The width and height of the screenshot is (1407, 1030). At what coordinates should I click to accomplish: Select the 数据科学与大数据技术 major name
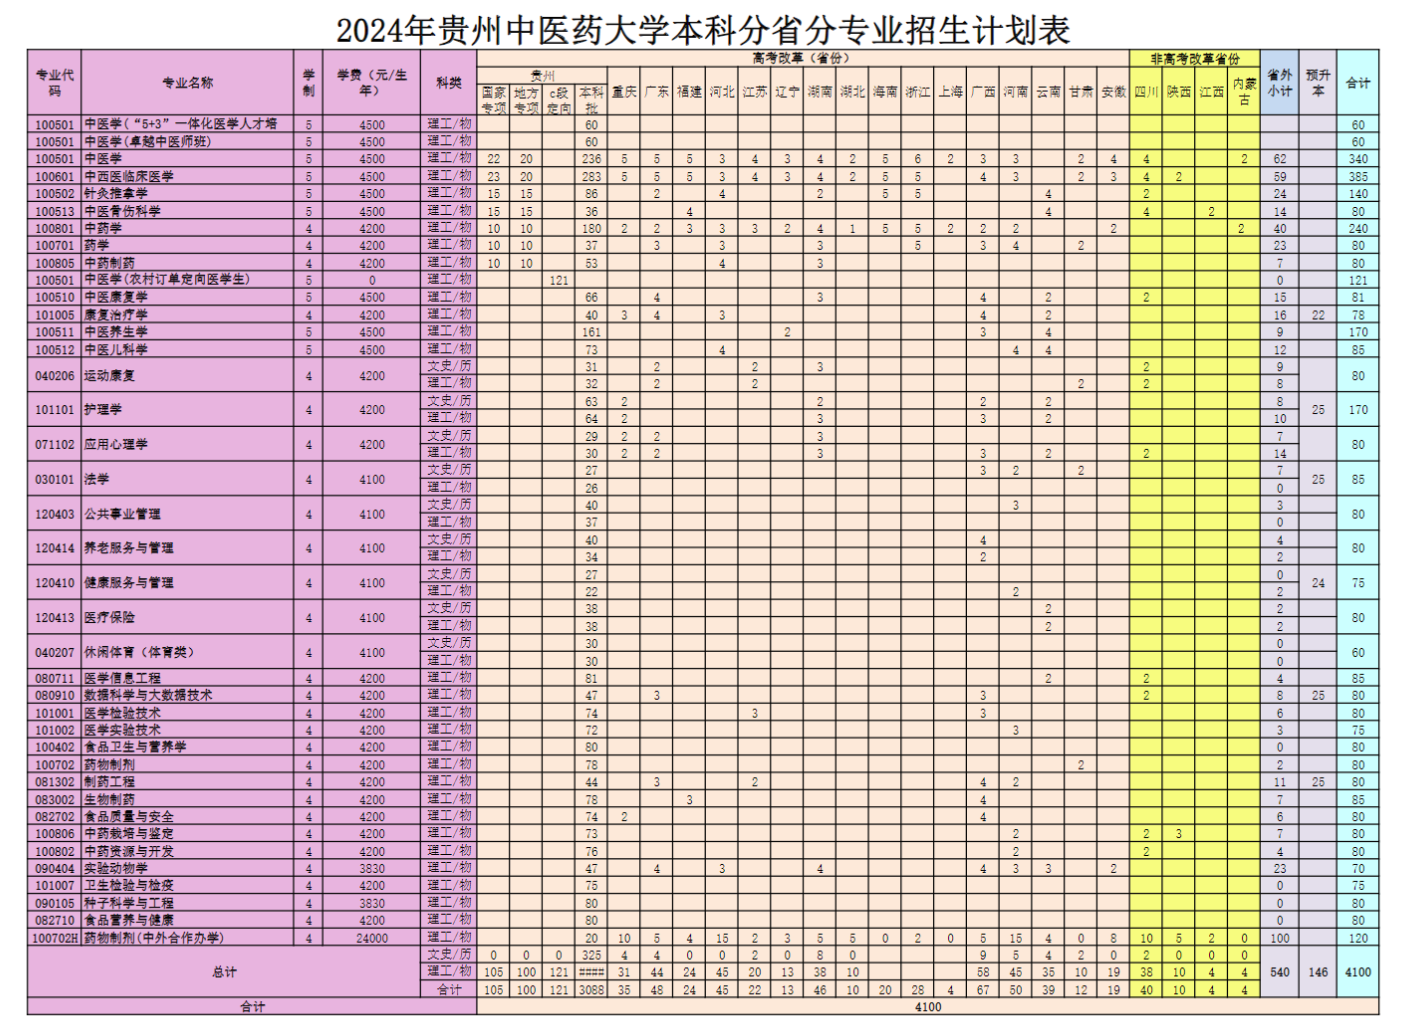(x=148, y=695)
